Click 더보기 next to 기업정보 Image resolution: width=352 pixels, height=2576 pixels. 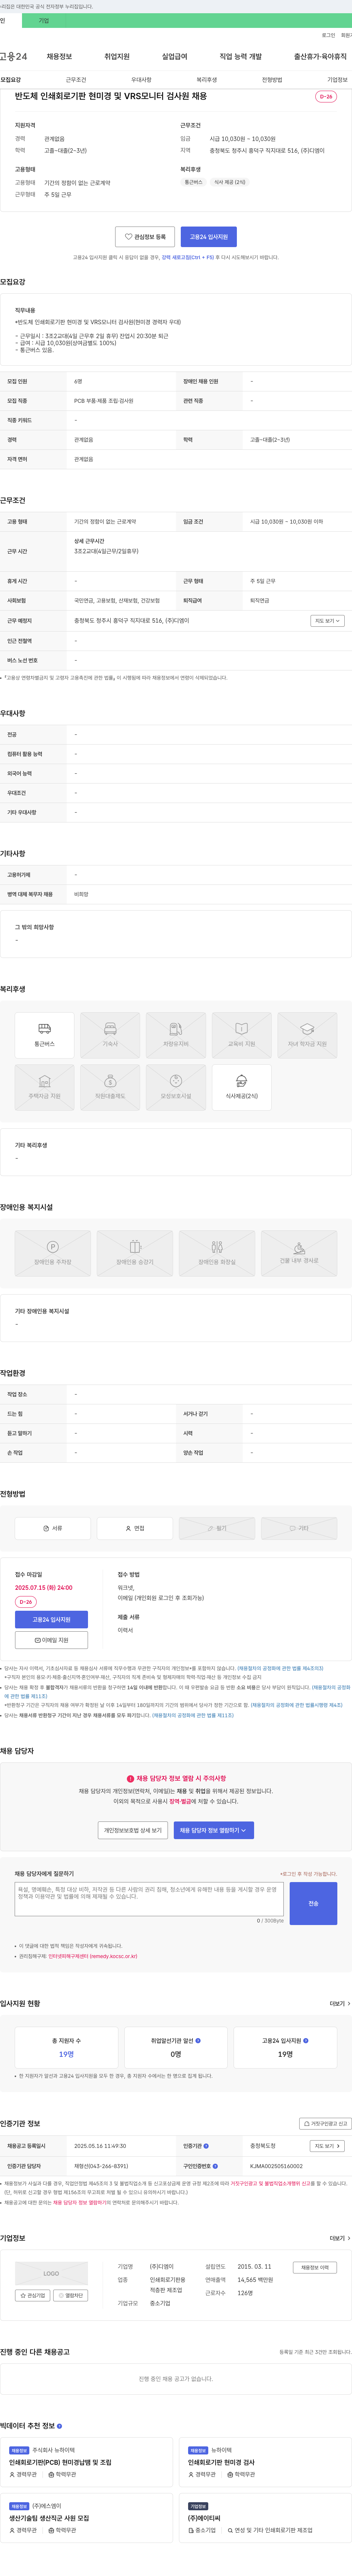[340, 2238]
